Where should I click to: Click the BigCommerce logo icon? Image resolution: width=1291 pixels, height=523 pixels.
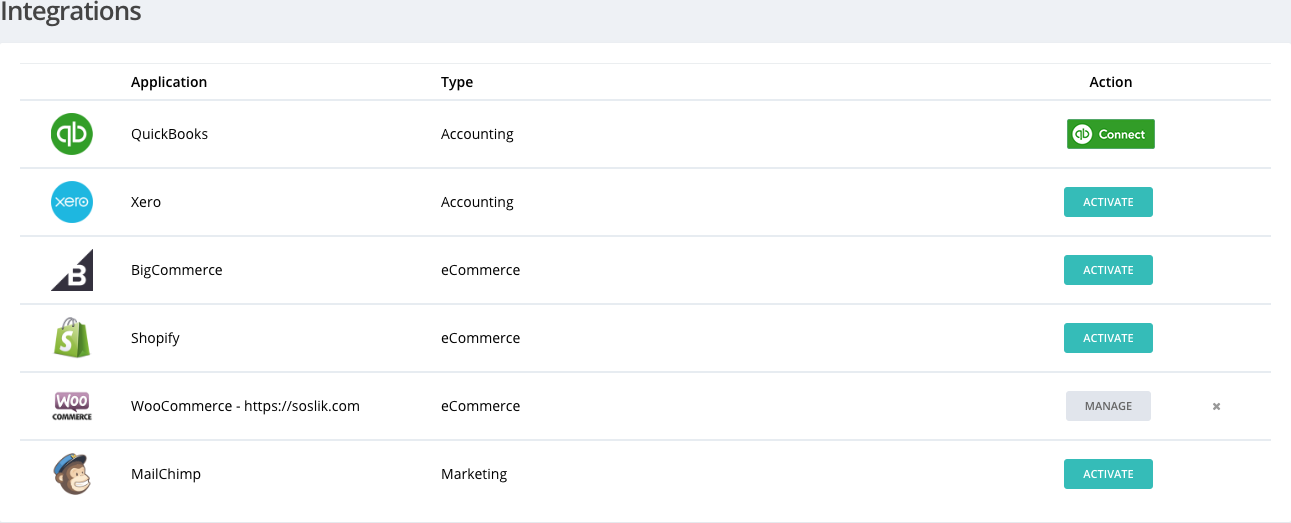pos(72,270)
